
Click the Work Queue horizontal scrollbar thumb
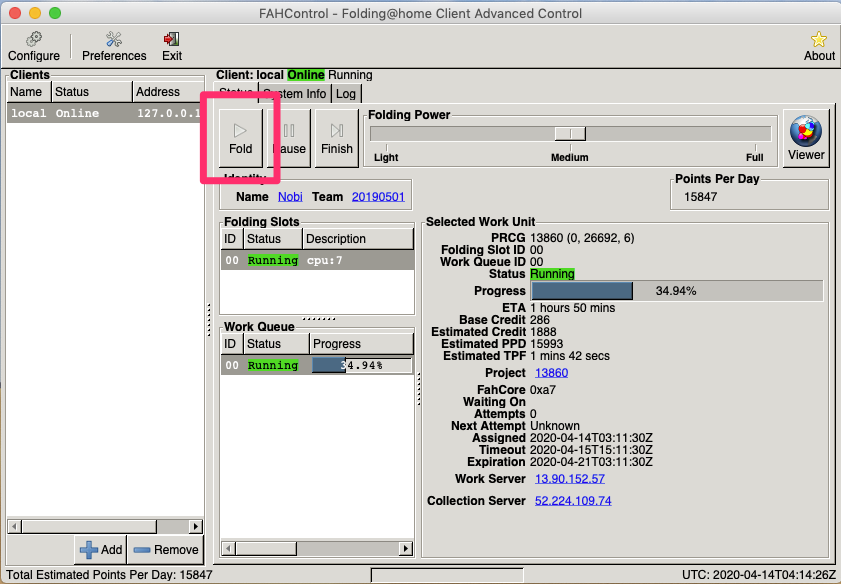tap(266, 549)
